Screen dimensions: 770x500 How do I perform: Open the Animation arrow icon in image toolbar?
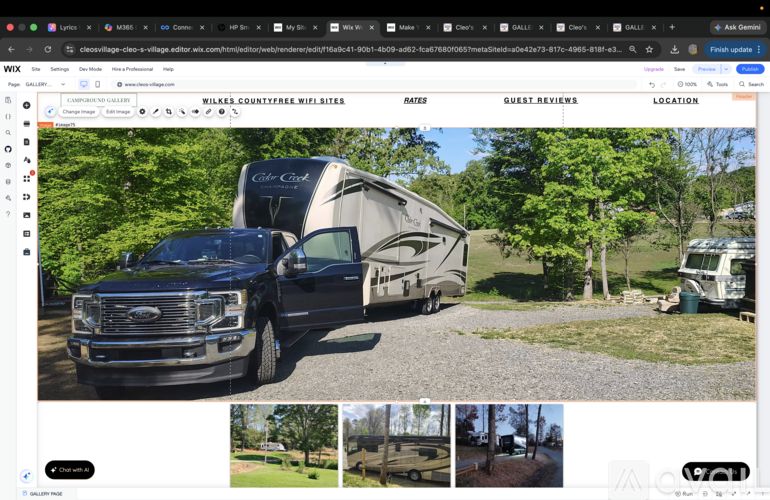pos(195,111)
